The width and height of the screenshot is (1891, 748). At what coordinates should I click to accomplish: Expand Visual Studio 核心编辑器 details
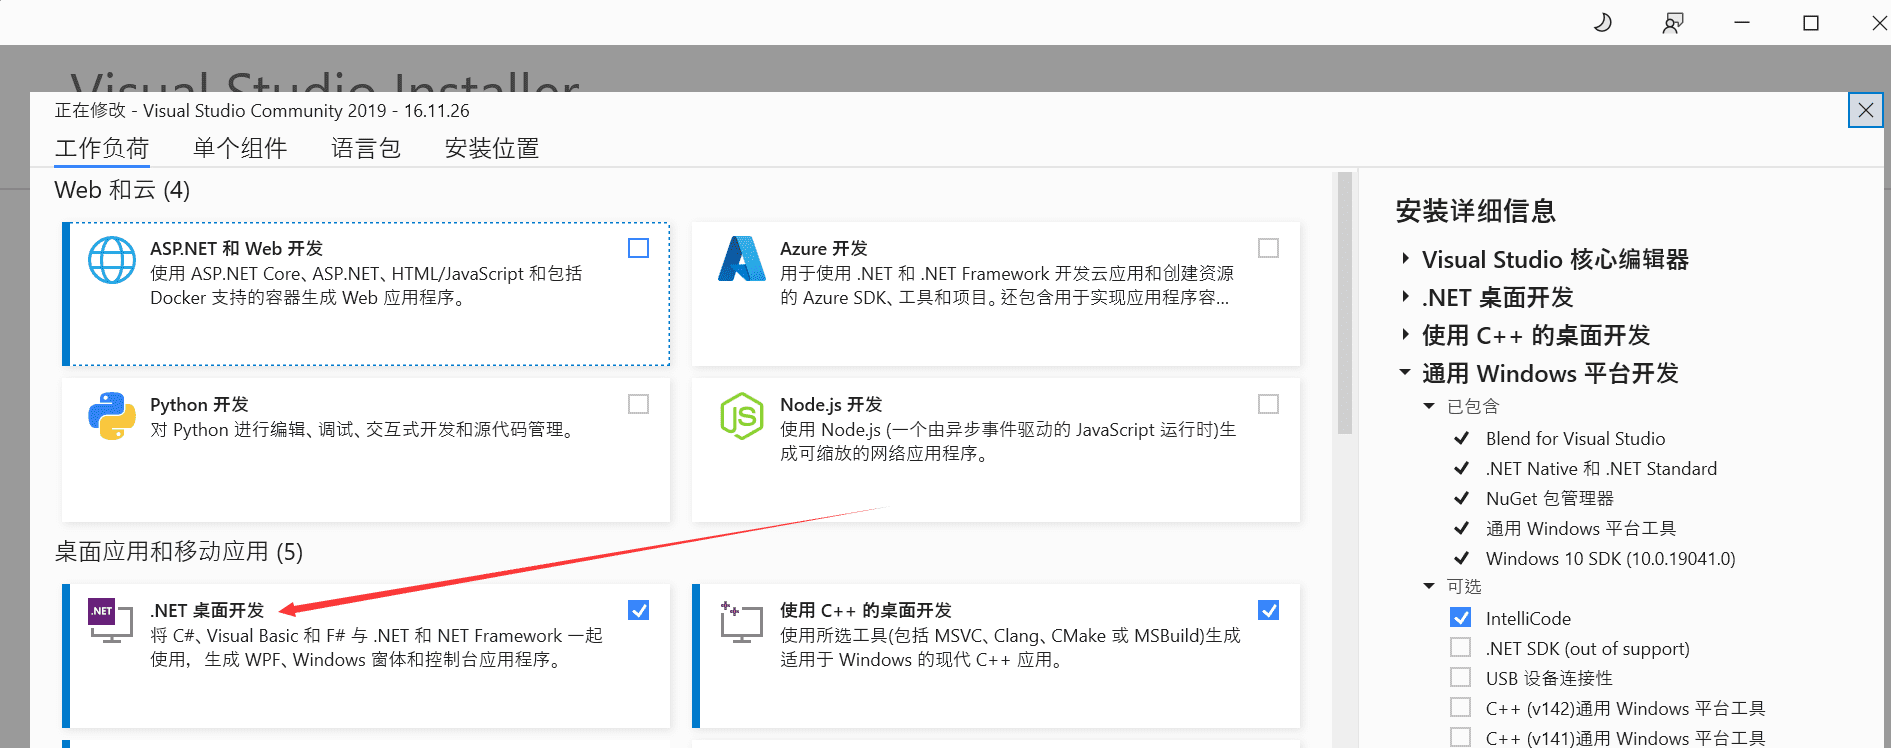tap(1405, 259)
